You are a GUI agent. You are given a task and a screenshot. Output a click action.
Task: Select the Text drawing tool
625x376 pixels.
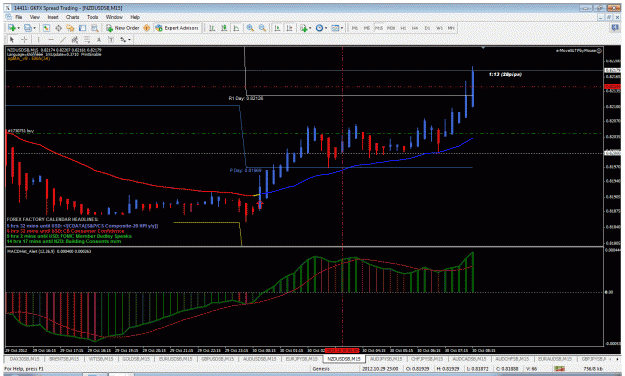click(98, 39)
